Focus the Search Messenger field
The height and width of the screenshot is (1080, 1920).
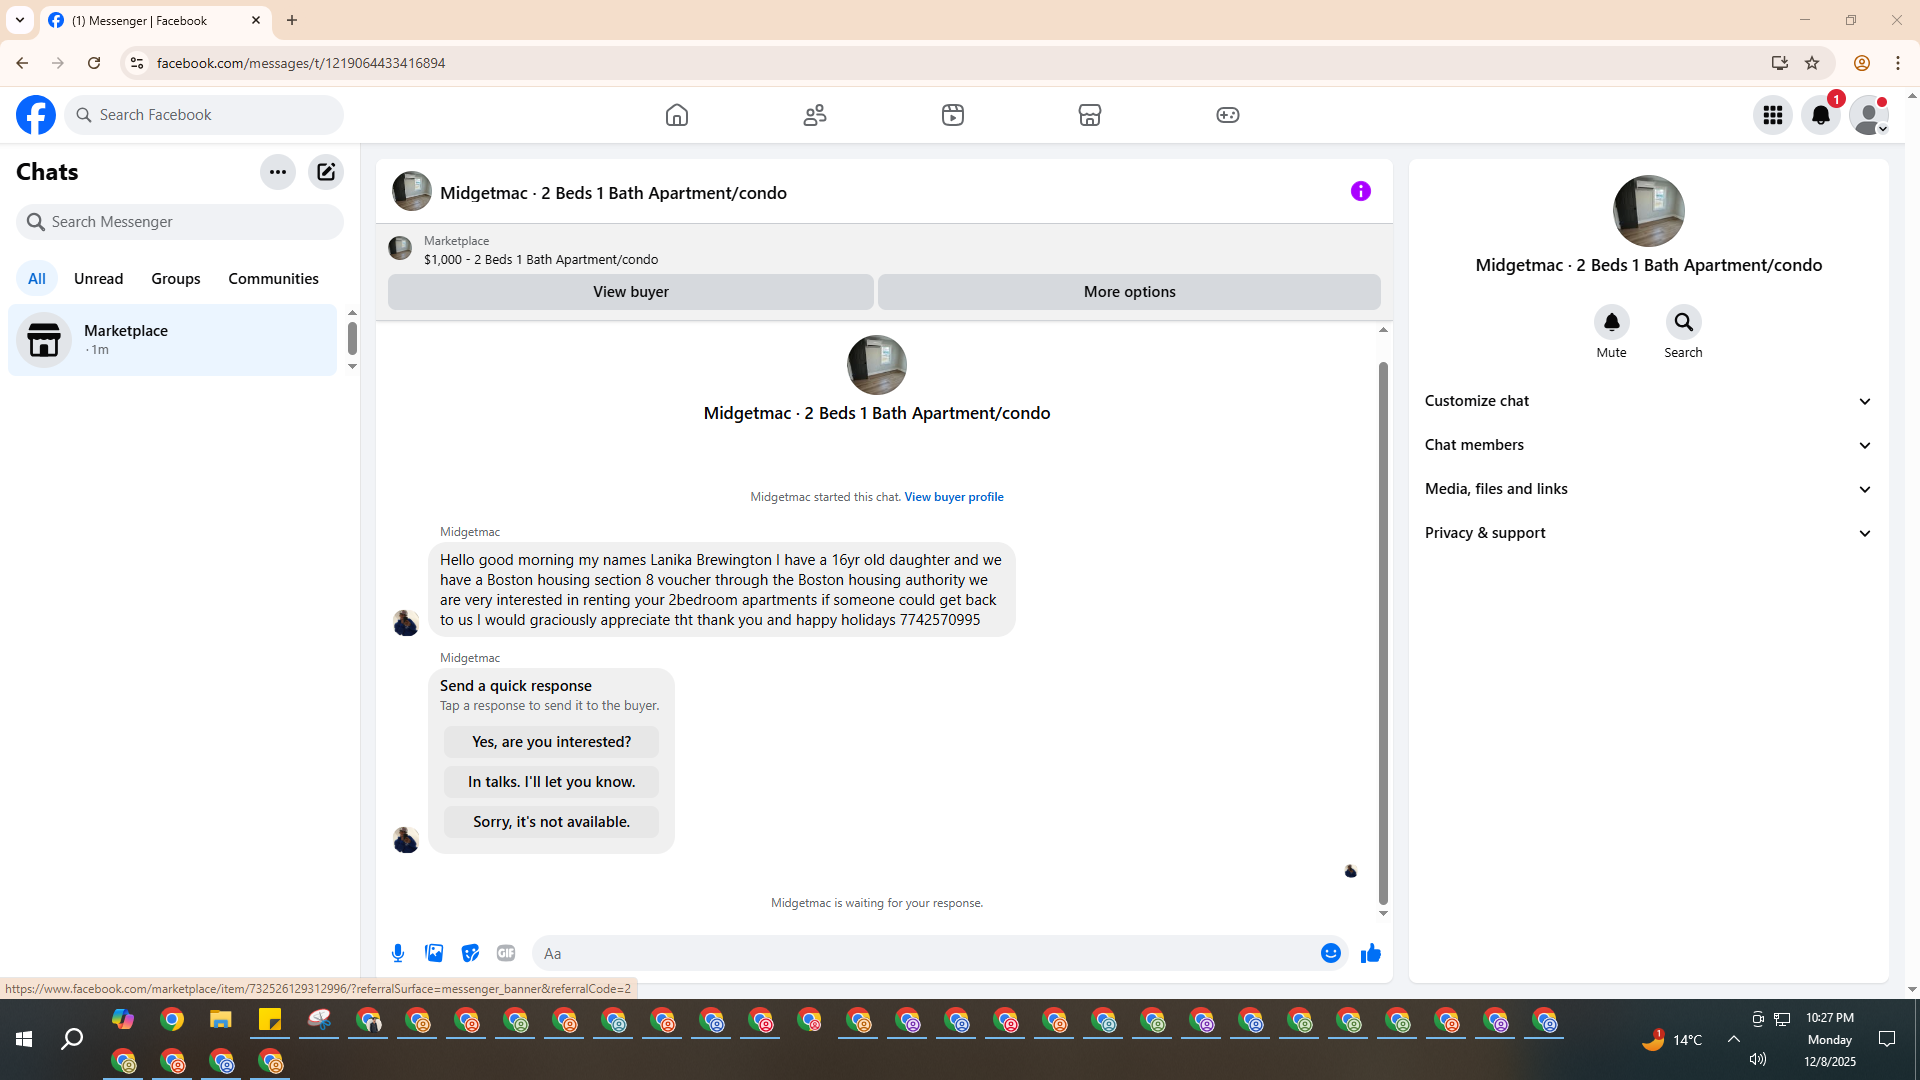pyautogui.click(x=180, y=222)
